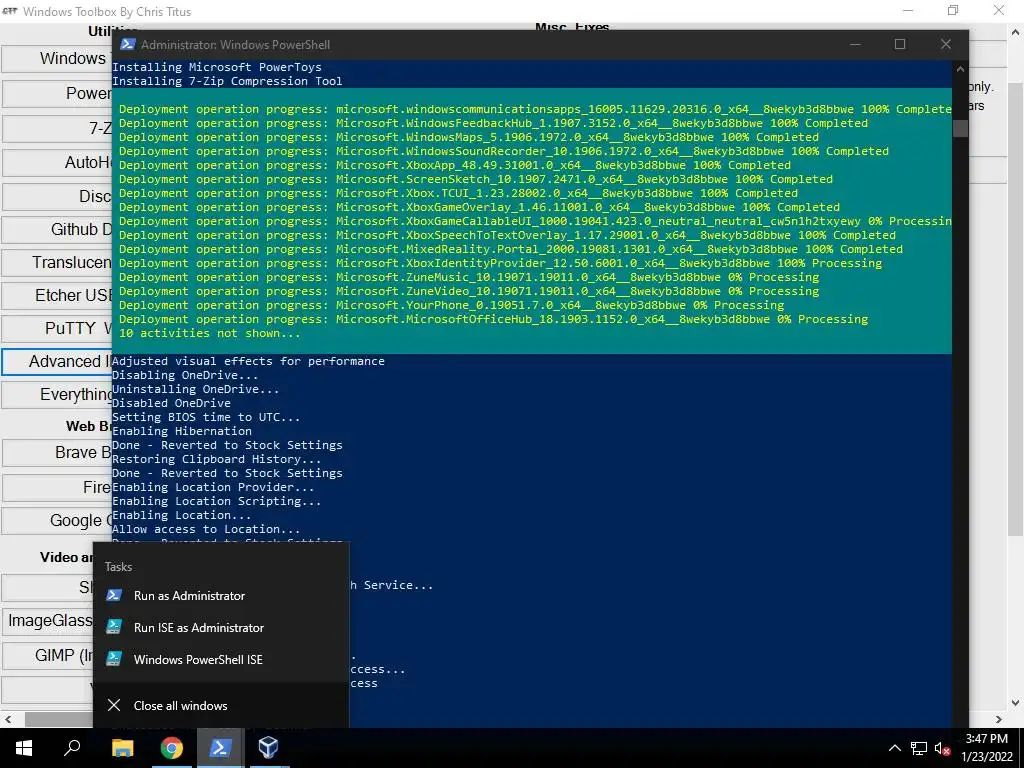Click the YourPhone deployment progress line

[x=451, y=305]
